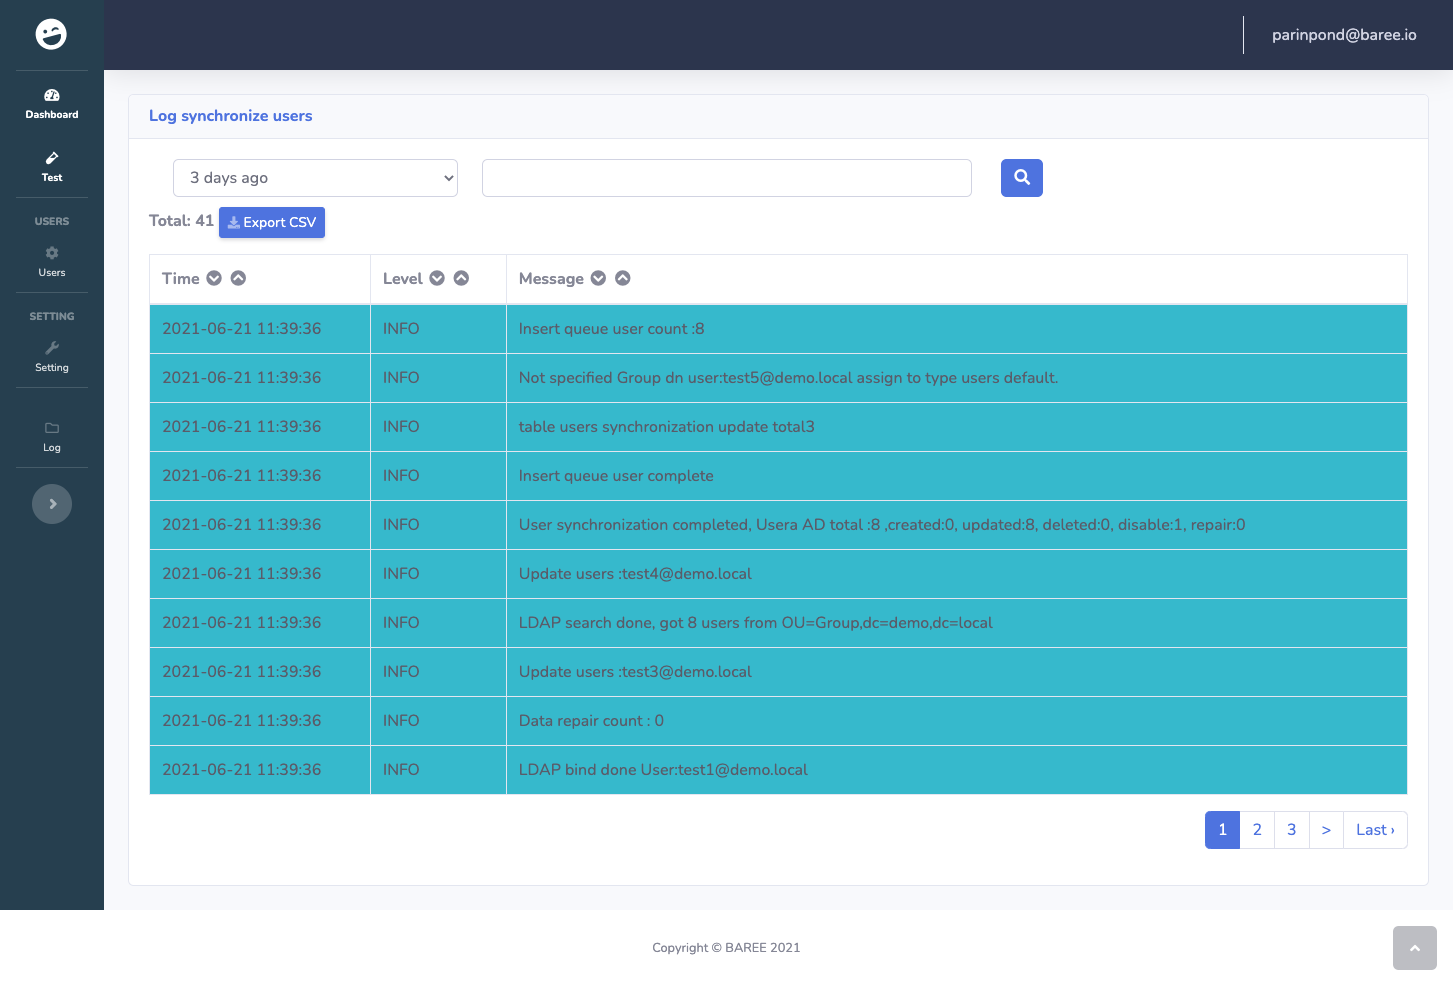Go to the Last page of logs
The image size is (1453, 986).
click(1374, 829)
